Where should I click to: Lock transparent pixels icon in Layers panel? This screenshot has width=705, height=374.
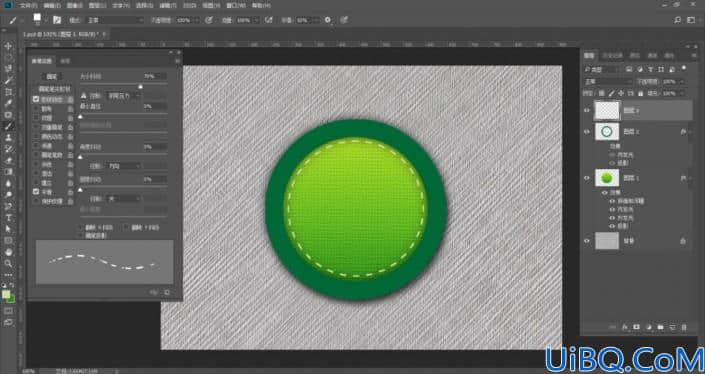coord(601,93)
